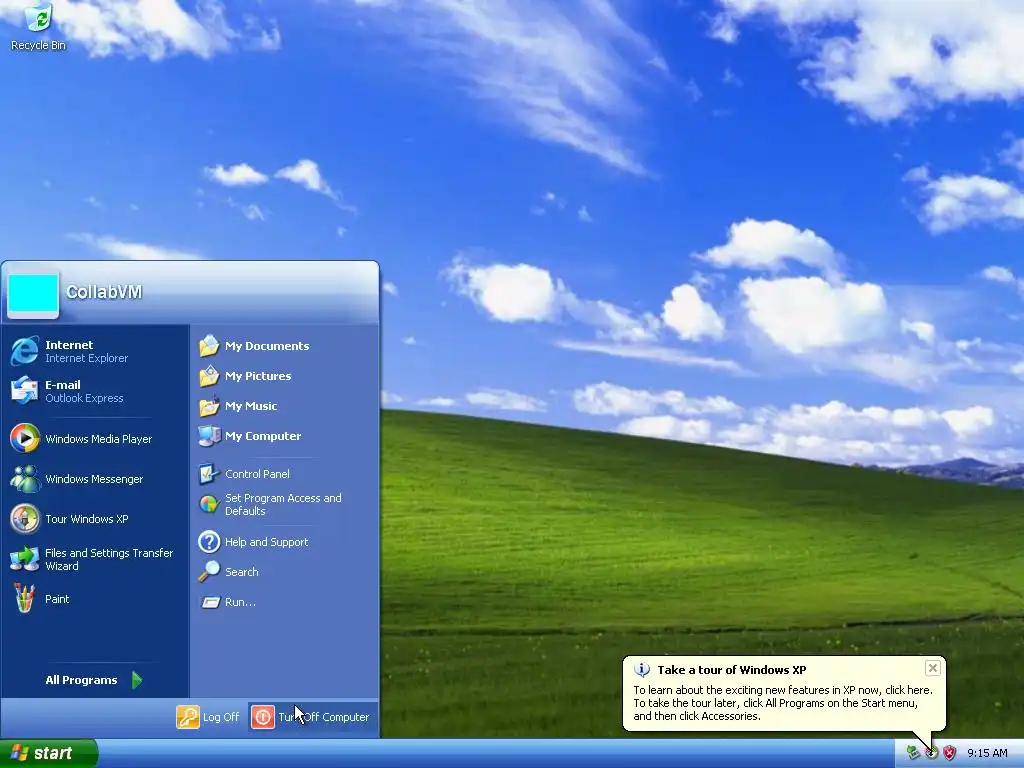Click the Help and Support label
Image resolution: width=1024 pixels, height=768 pixels.
pos(266,541)
